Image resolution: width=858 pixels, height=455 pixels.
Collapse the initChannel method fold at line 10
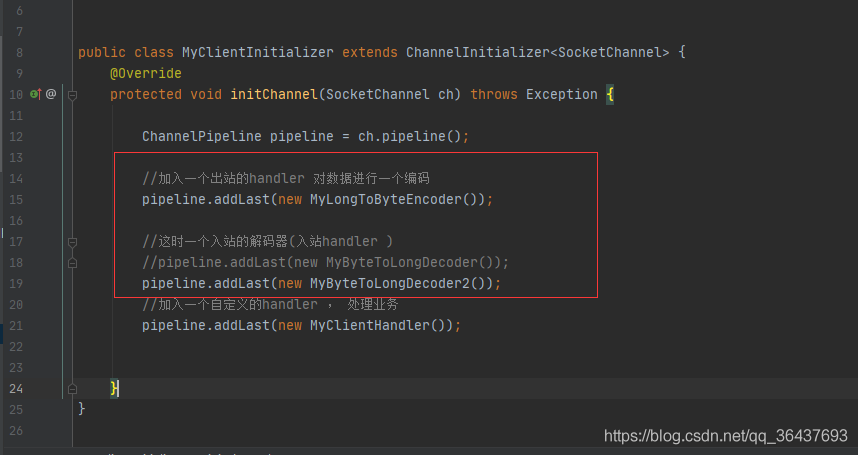[x=72, y=95]
